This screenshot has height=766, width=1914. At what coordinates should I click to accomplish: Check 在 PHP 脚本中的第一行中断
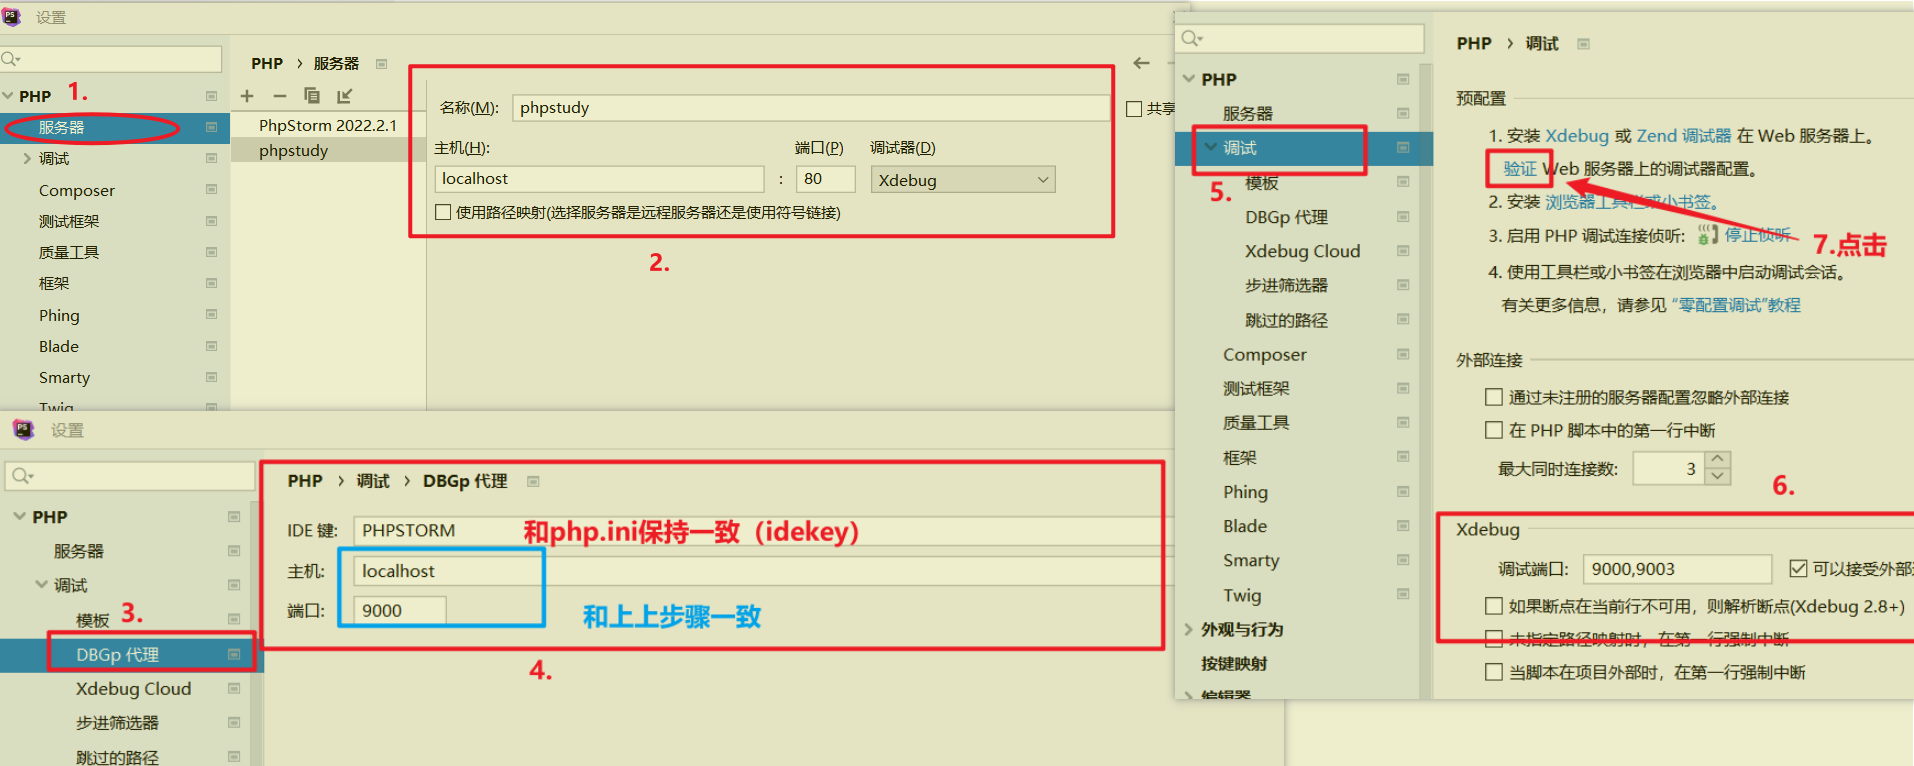click(x=1494, y=430)
